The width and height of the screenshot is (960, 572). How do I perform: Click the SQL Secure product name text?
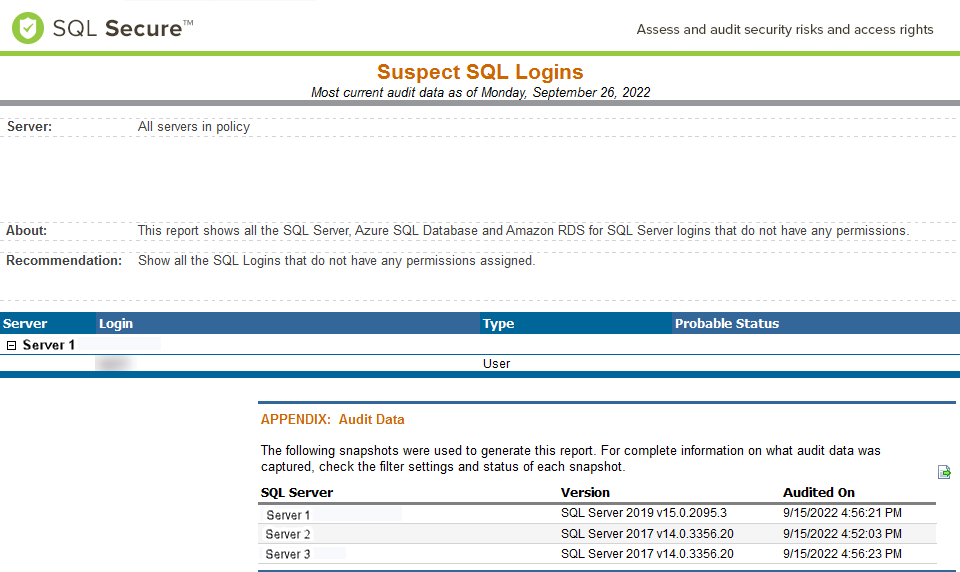118,28
